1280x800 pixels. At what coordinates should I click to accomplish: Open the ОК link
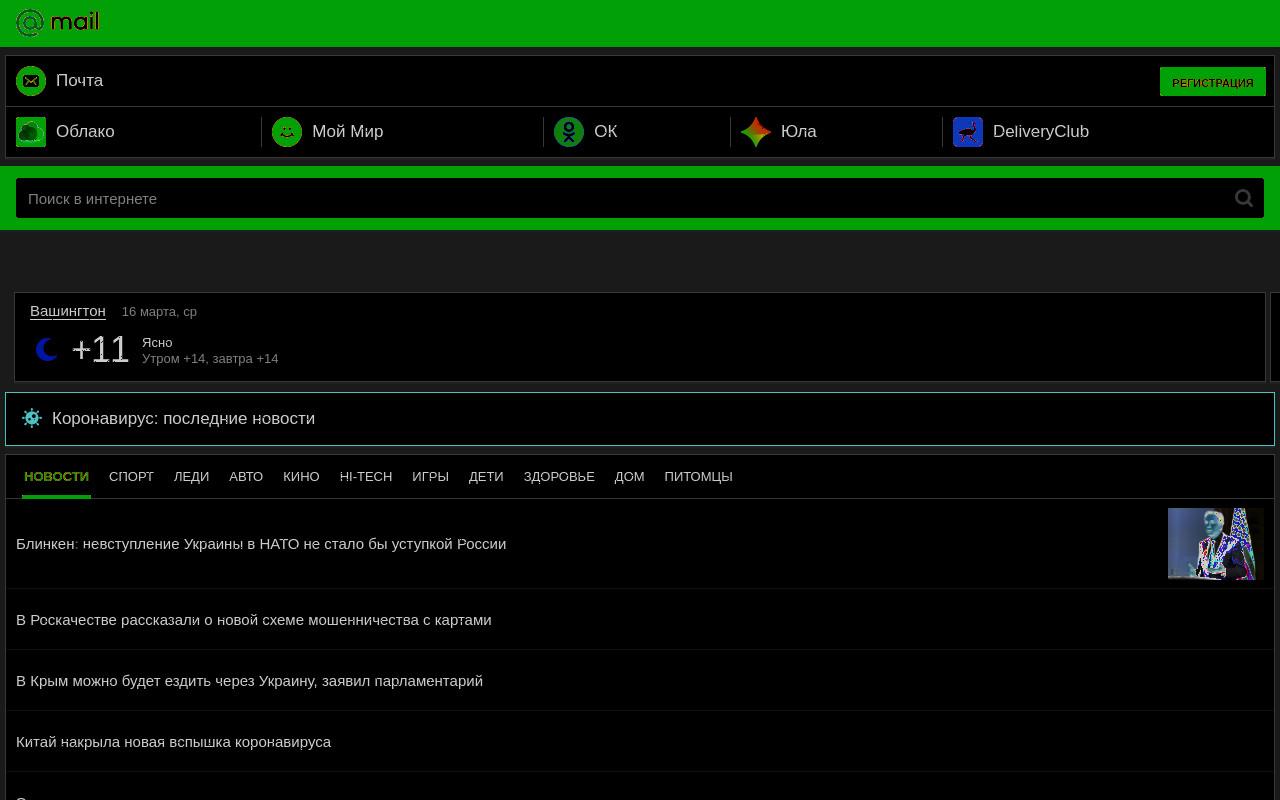(605, 132)
